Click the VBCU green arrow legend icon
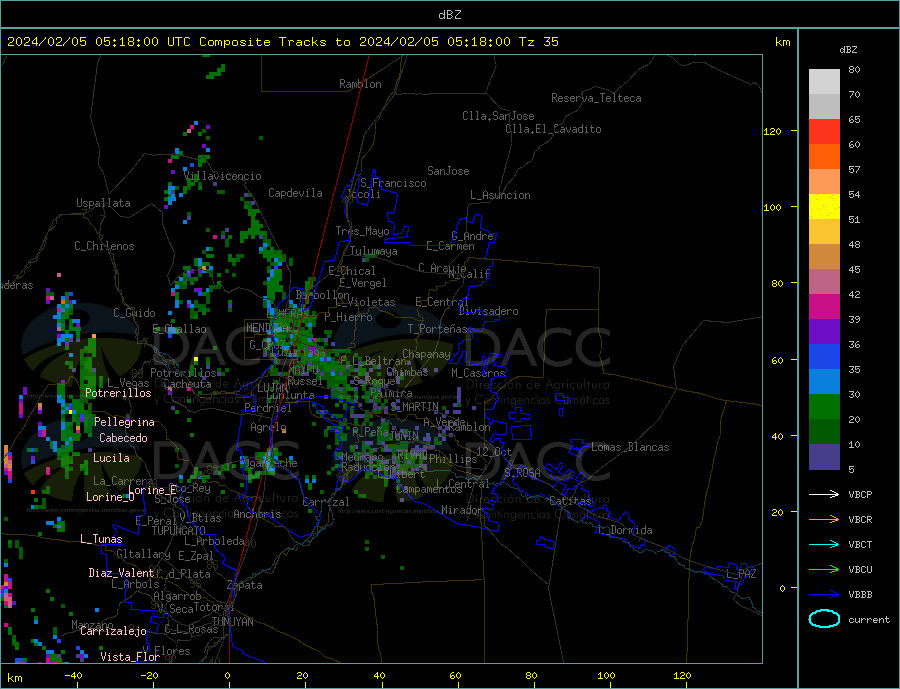Screen dimensions: 900x689 point(824,570)
